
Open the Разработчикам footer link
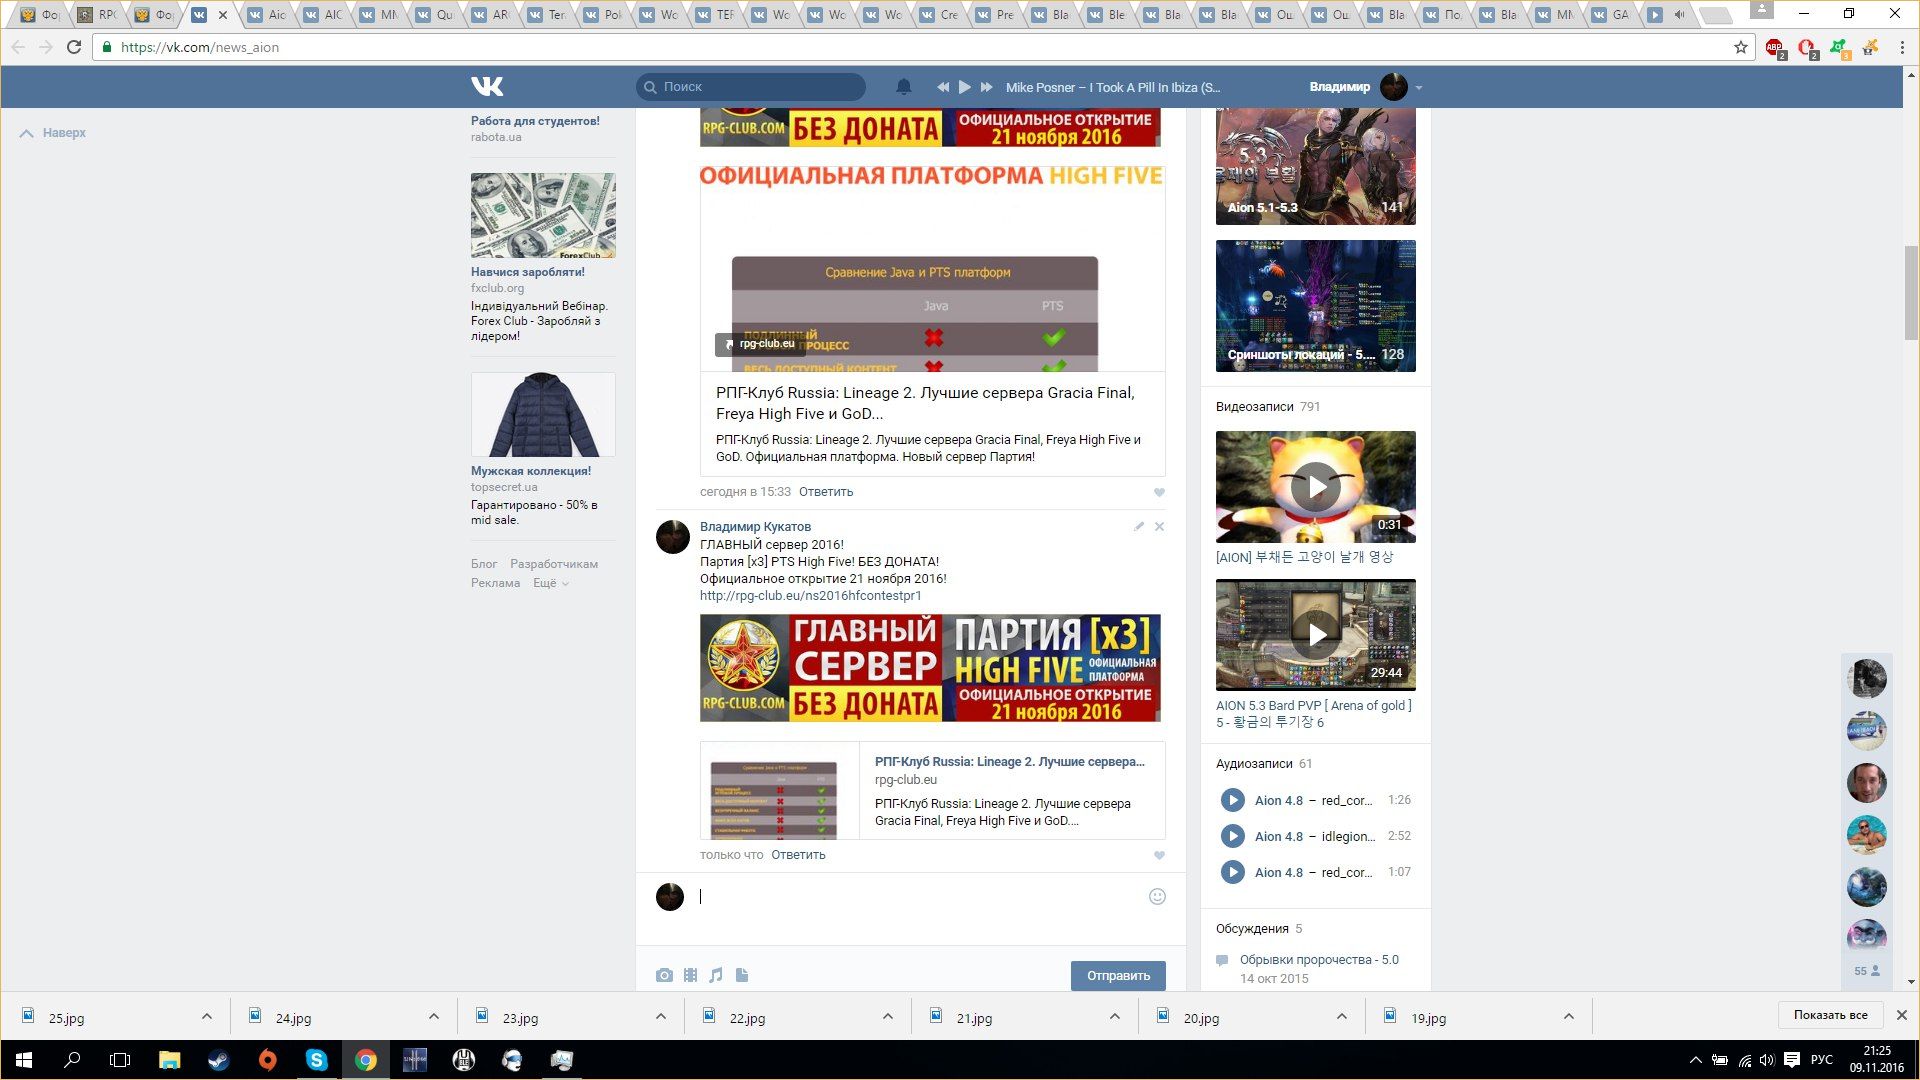554,564
